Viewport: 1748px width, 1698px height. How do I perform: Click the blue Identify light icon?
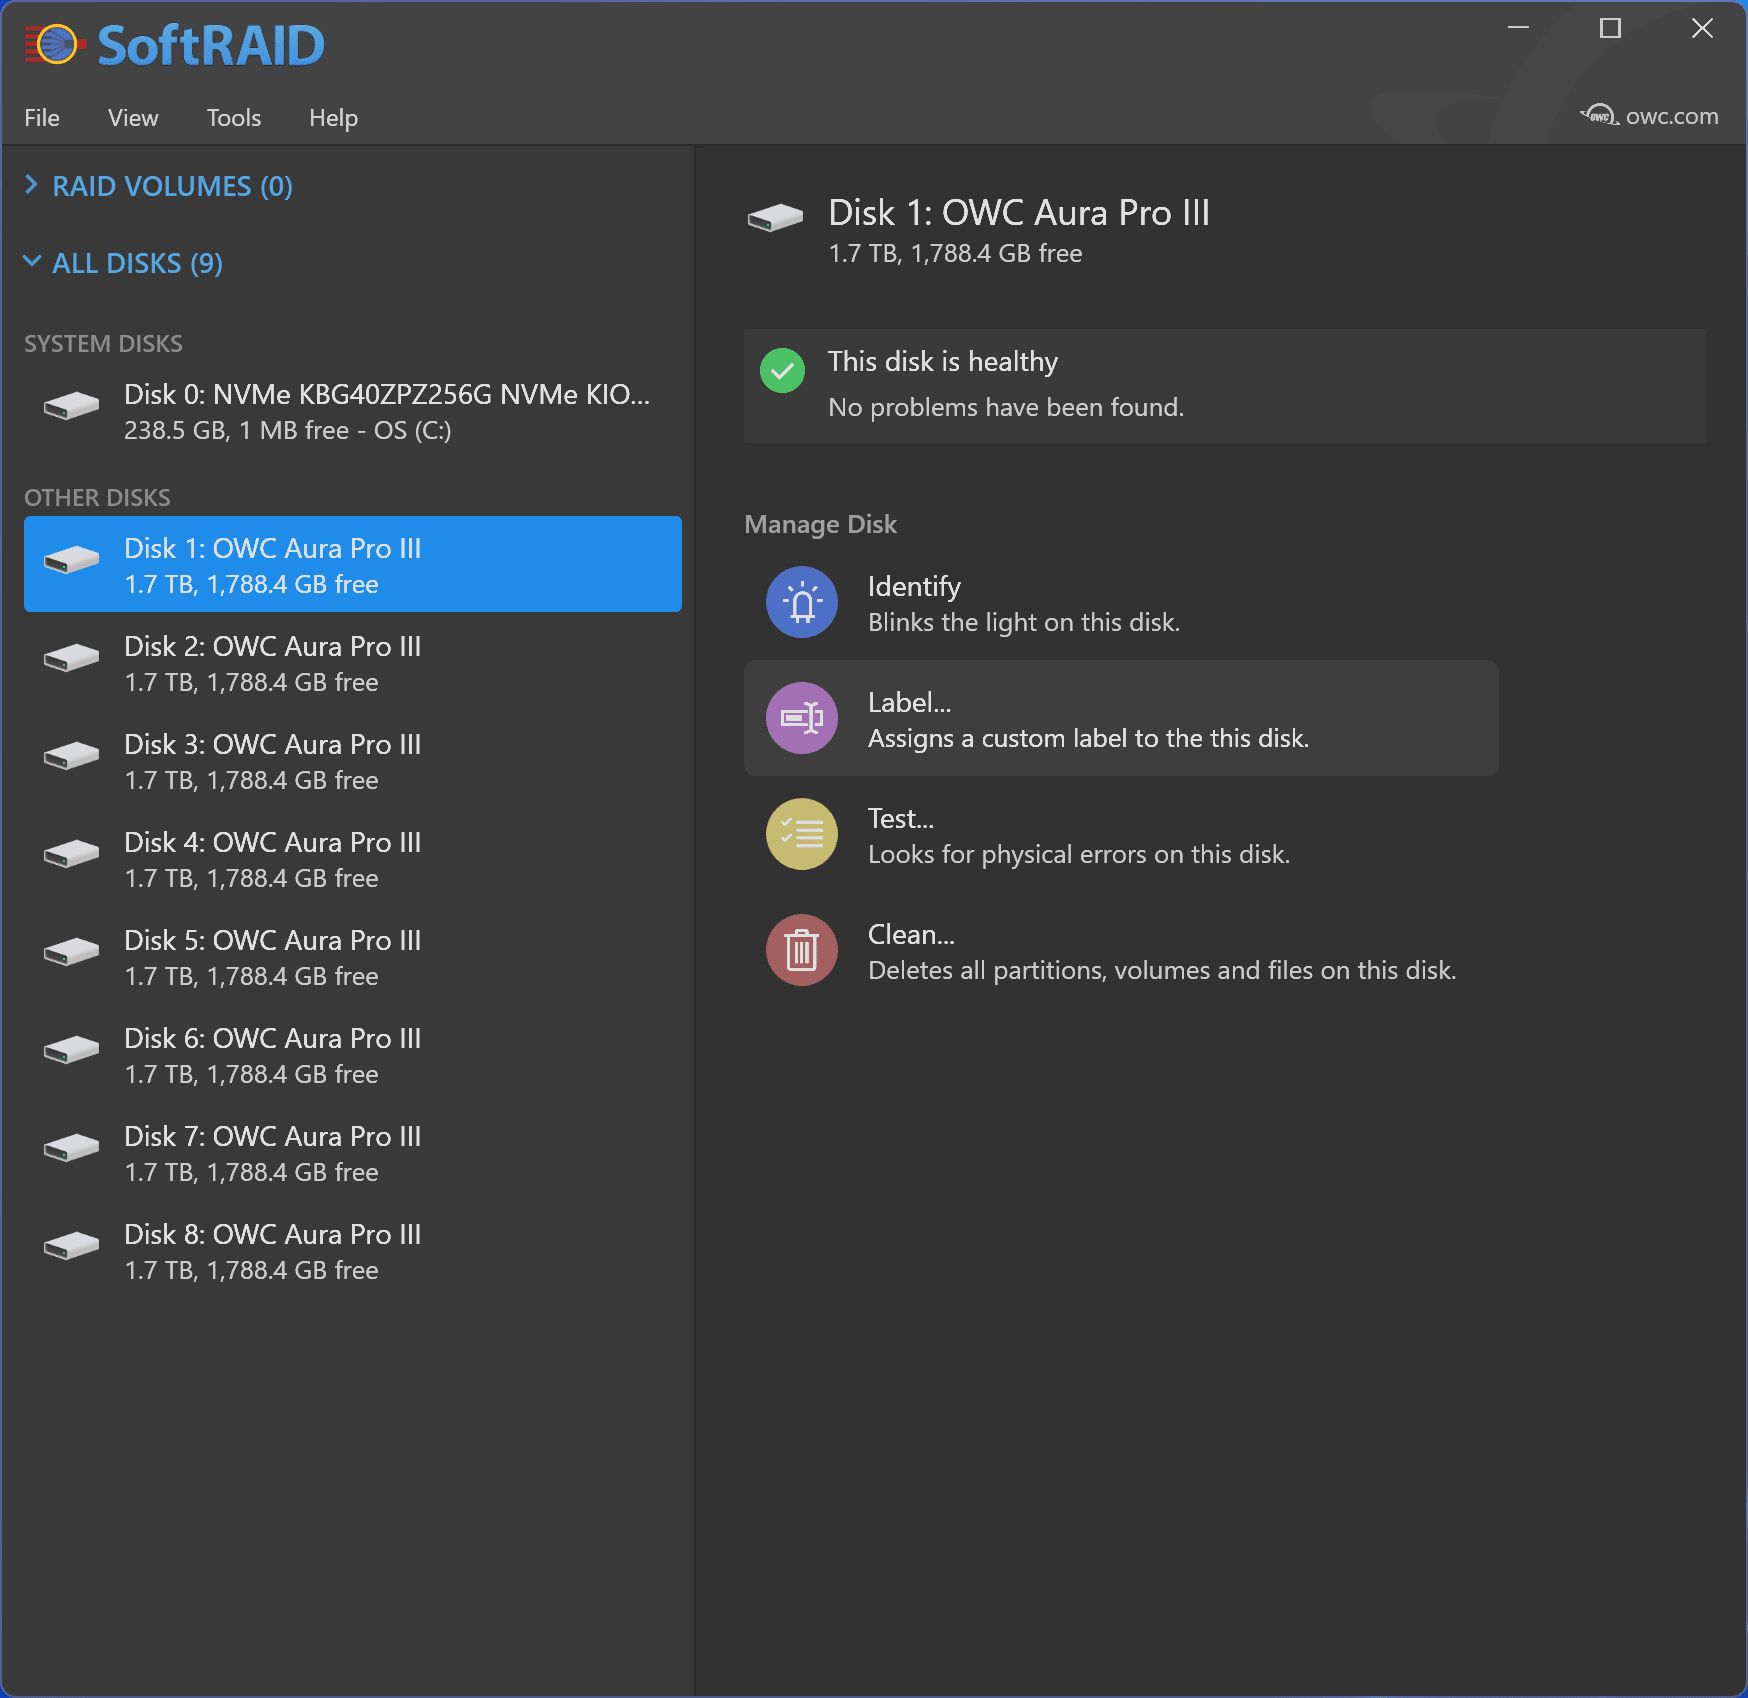tap(801, 603)
